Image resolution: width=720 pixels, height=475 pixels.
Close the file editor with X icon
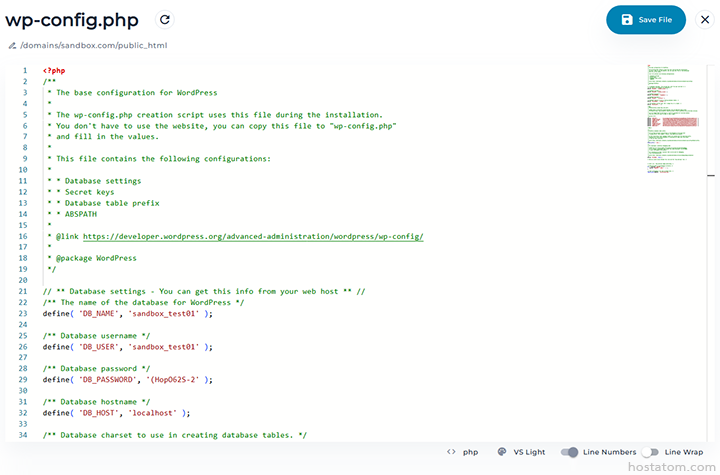(704, 20)
